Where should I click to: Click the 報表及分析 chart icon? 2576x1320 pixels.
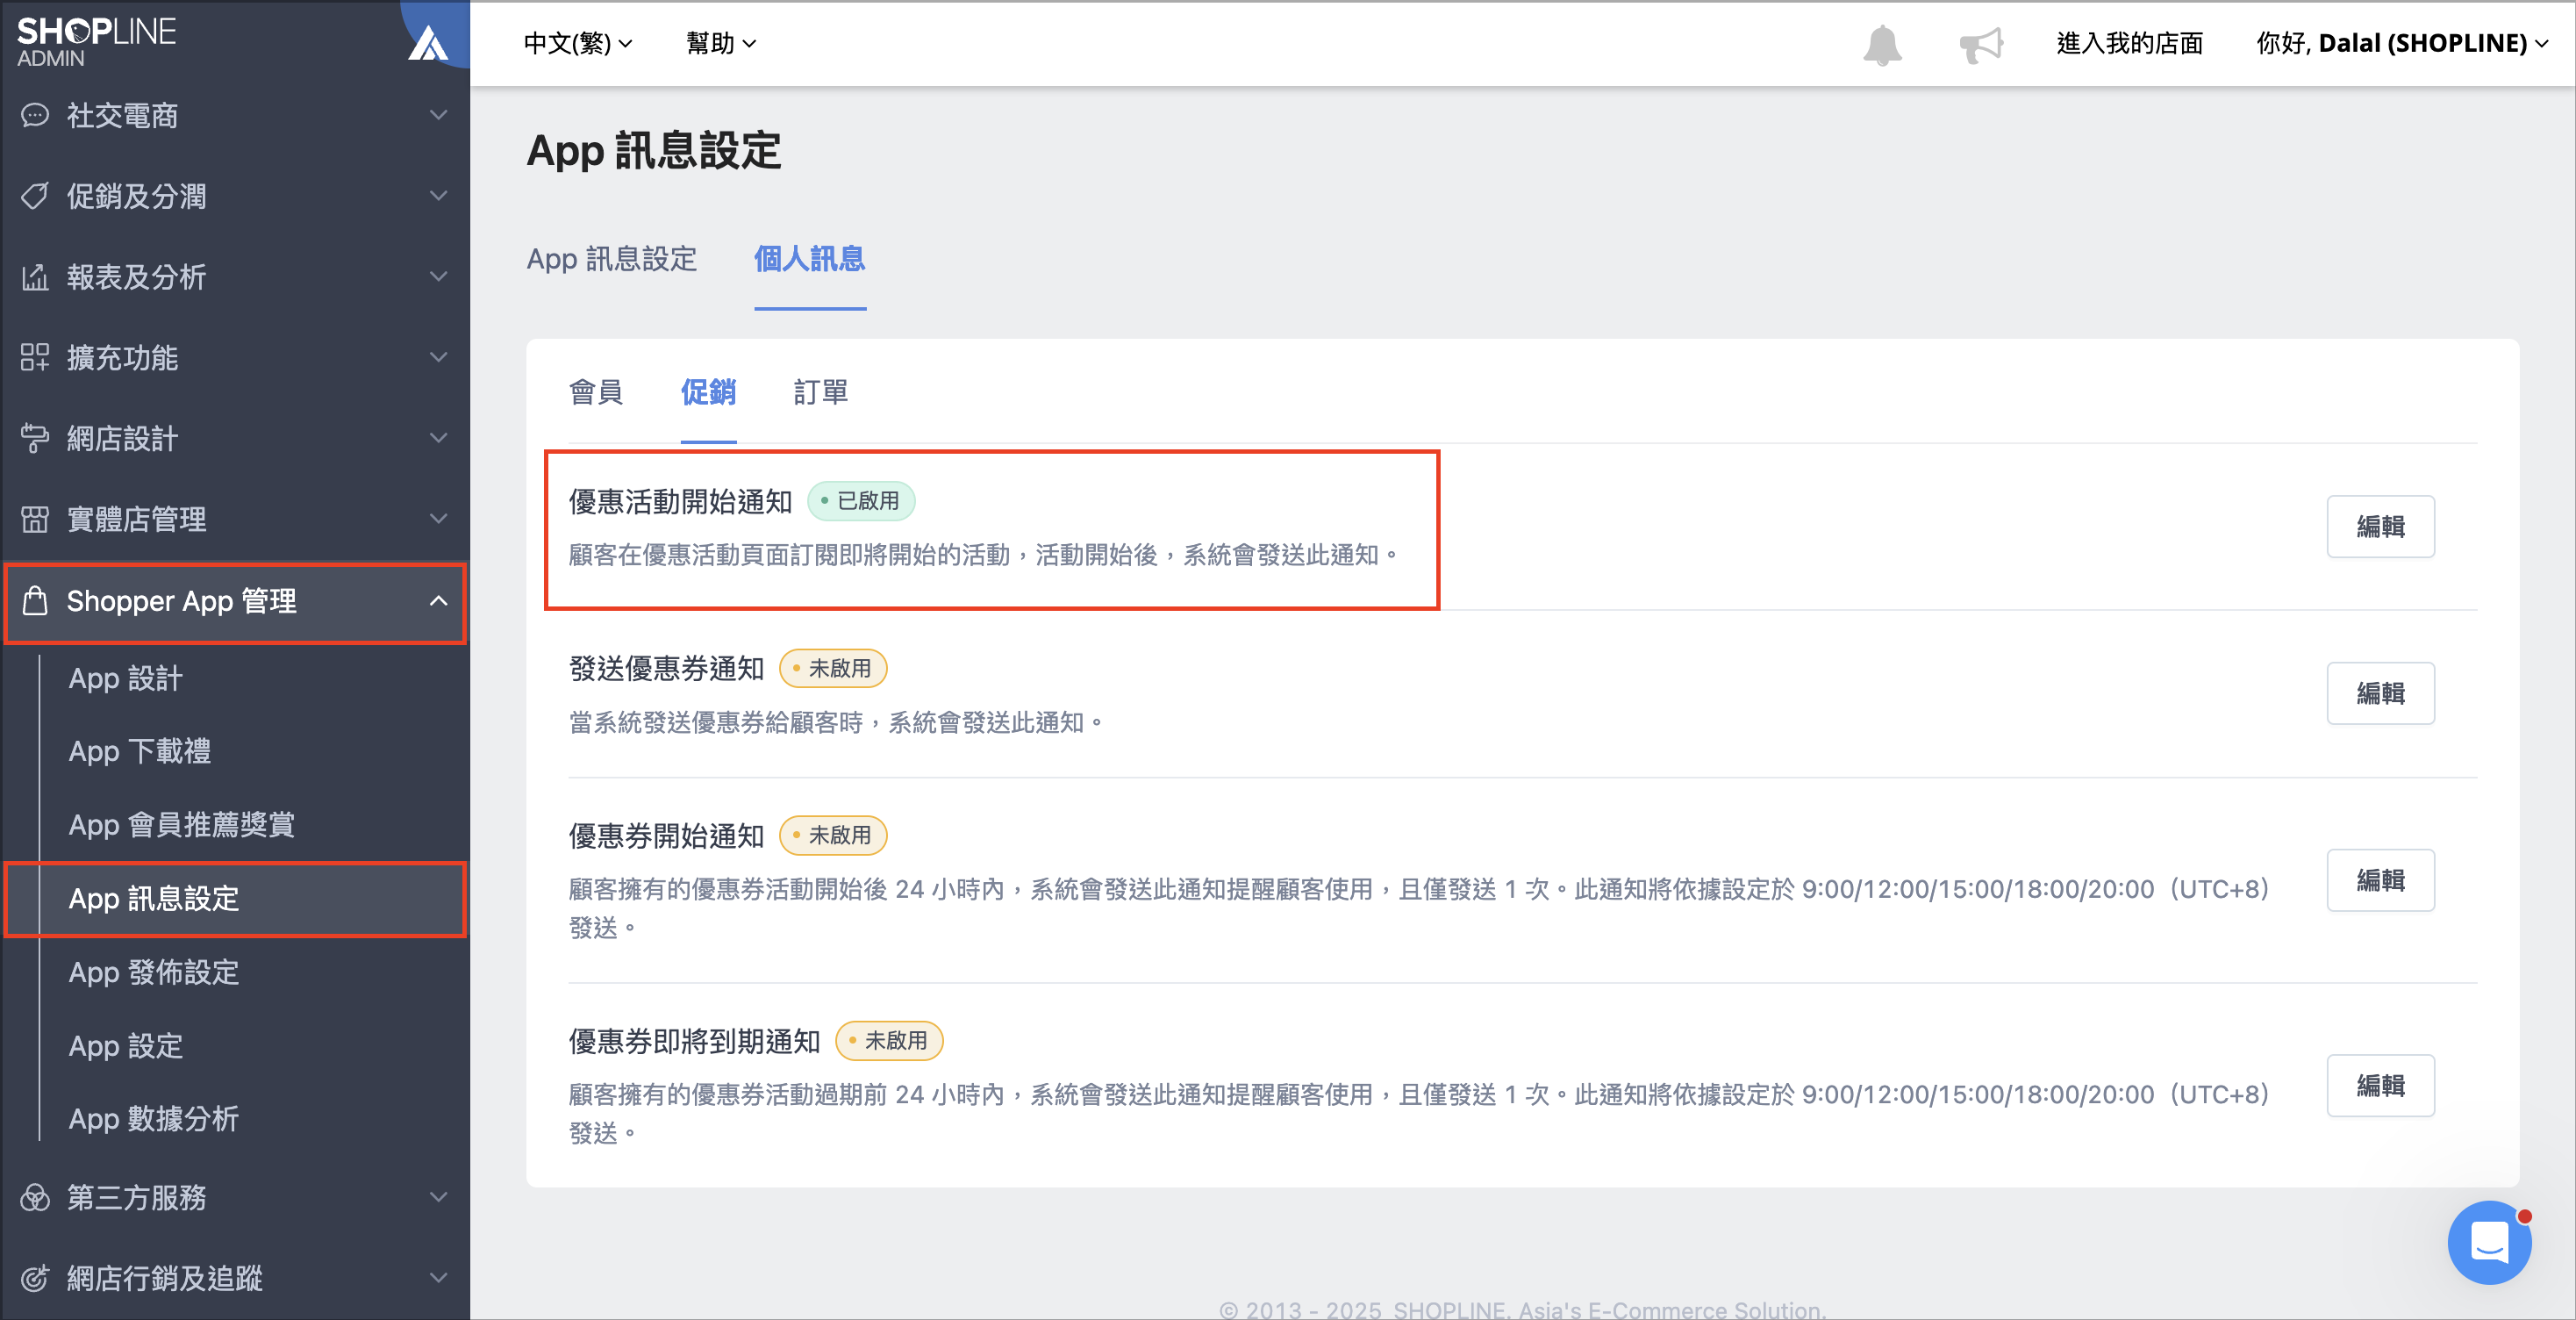click(35, 277)
